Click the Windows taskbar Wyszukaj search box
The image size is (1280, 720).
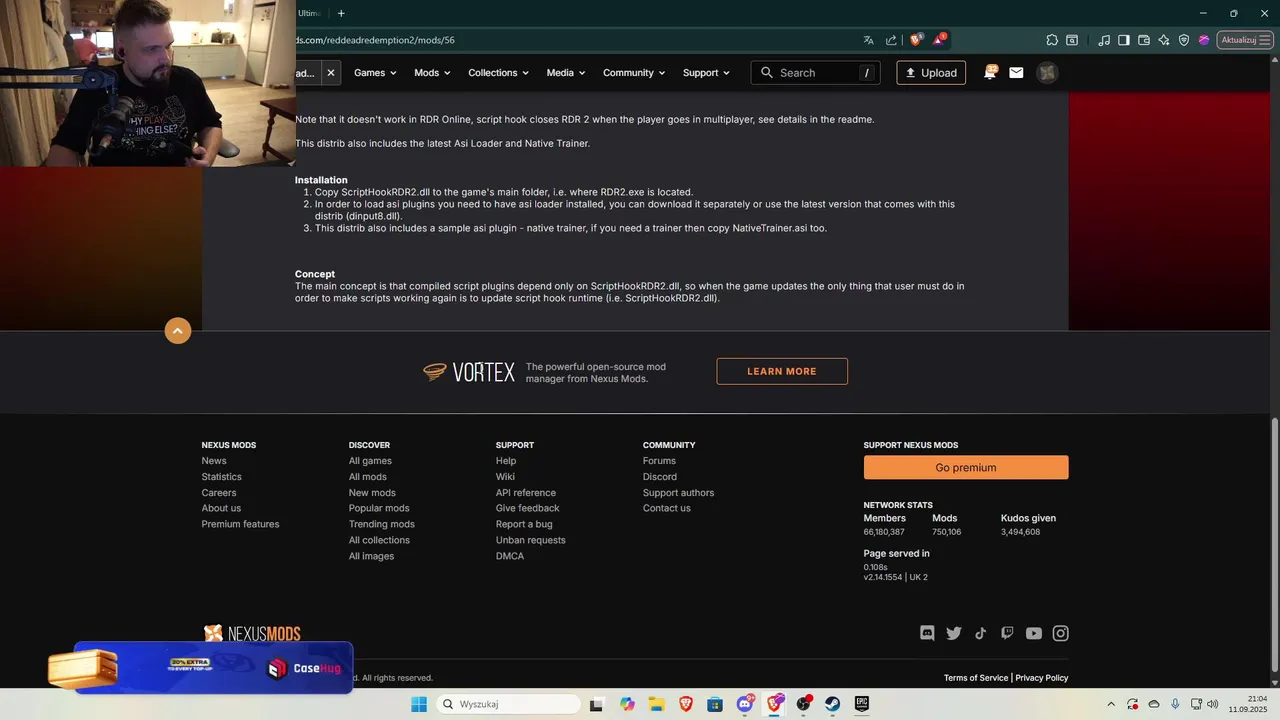pos(507,704)
